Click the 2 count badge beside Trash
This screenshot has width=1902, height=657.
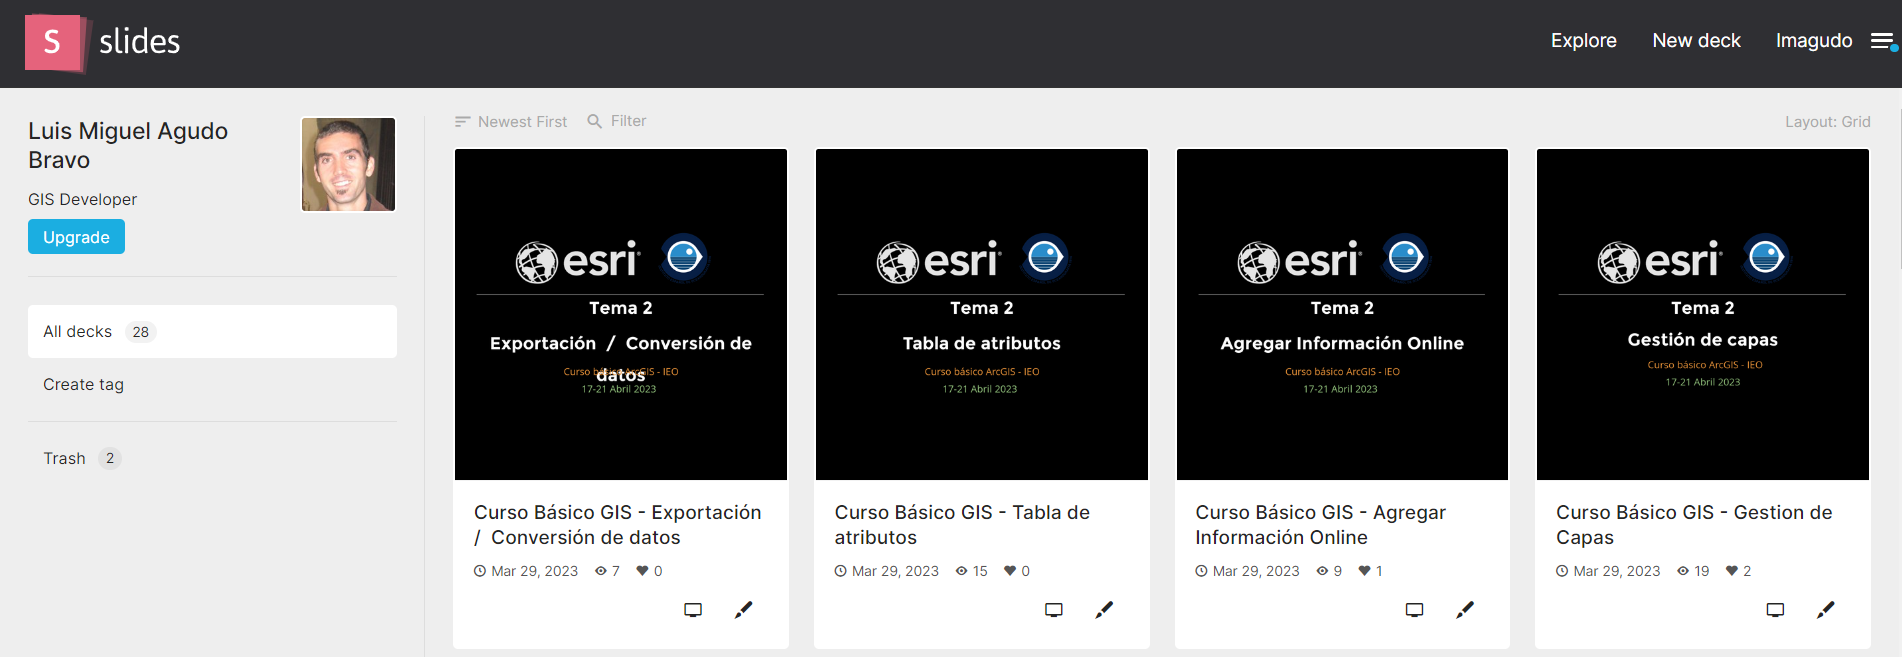[110, 458]
